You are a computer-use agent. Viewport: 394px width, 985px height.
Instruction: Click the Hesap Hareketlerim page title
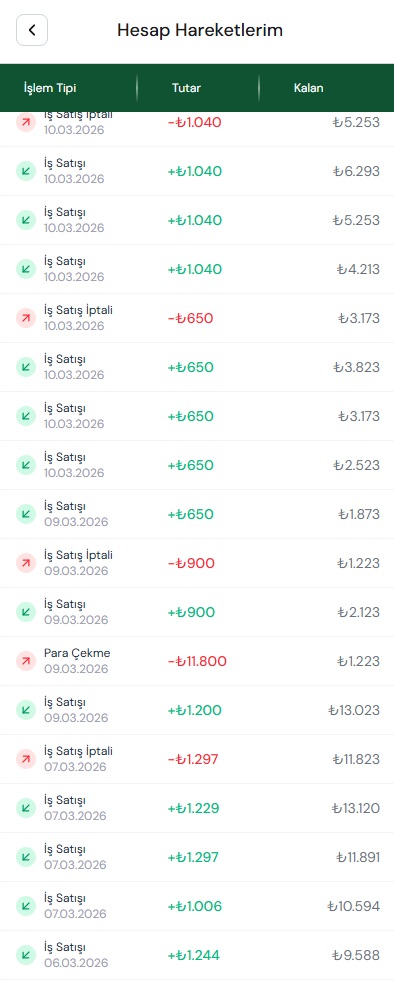(x=200, y=30)
